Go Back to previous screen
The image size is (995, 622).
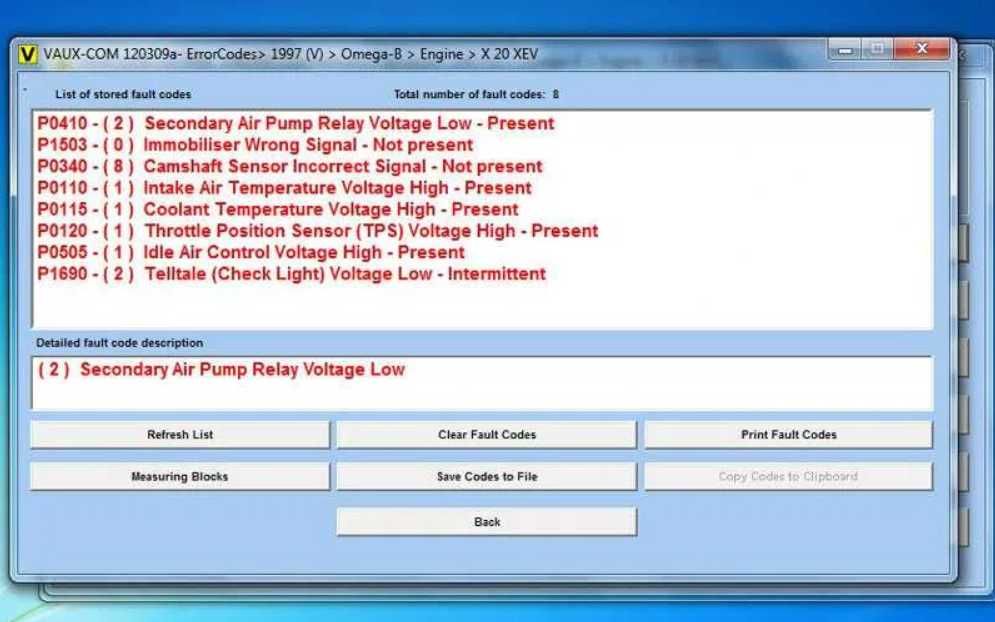click(487, 522)
